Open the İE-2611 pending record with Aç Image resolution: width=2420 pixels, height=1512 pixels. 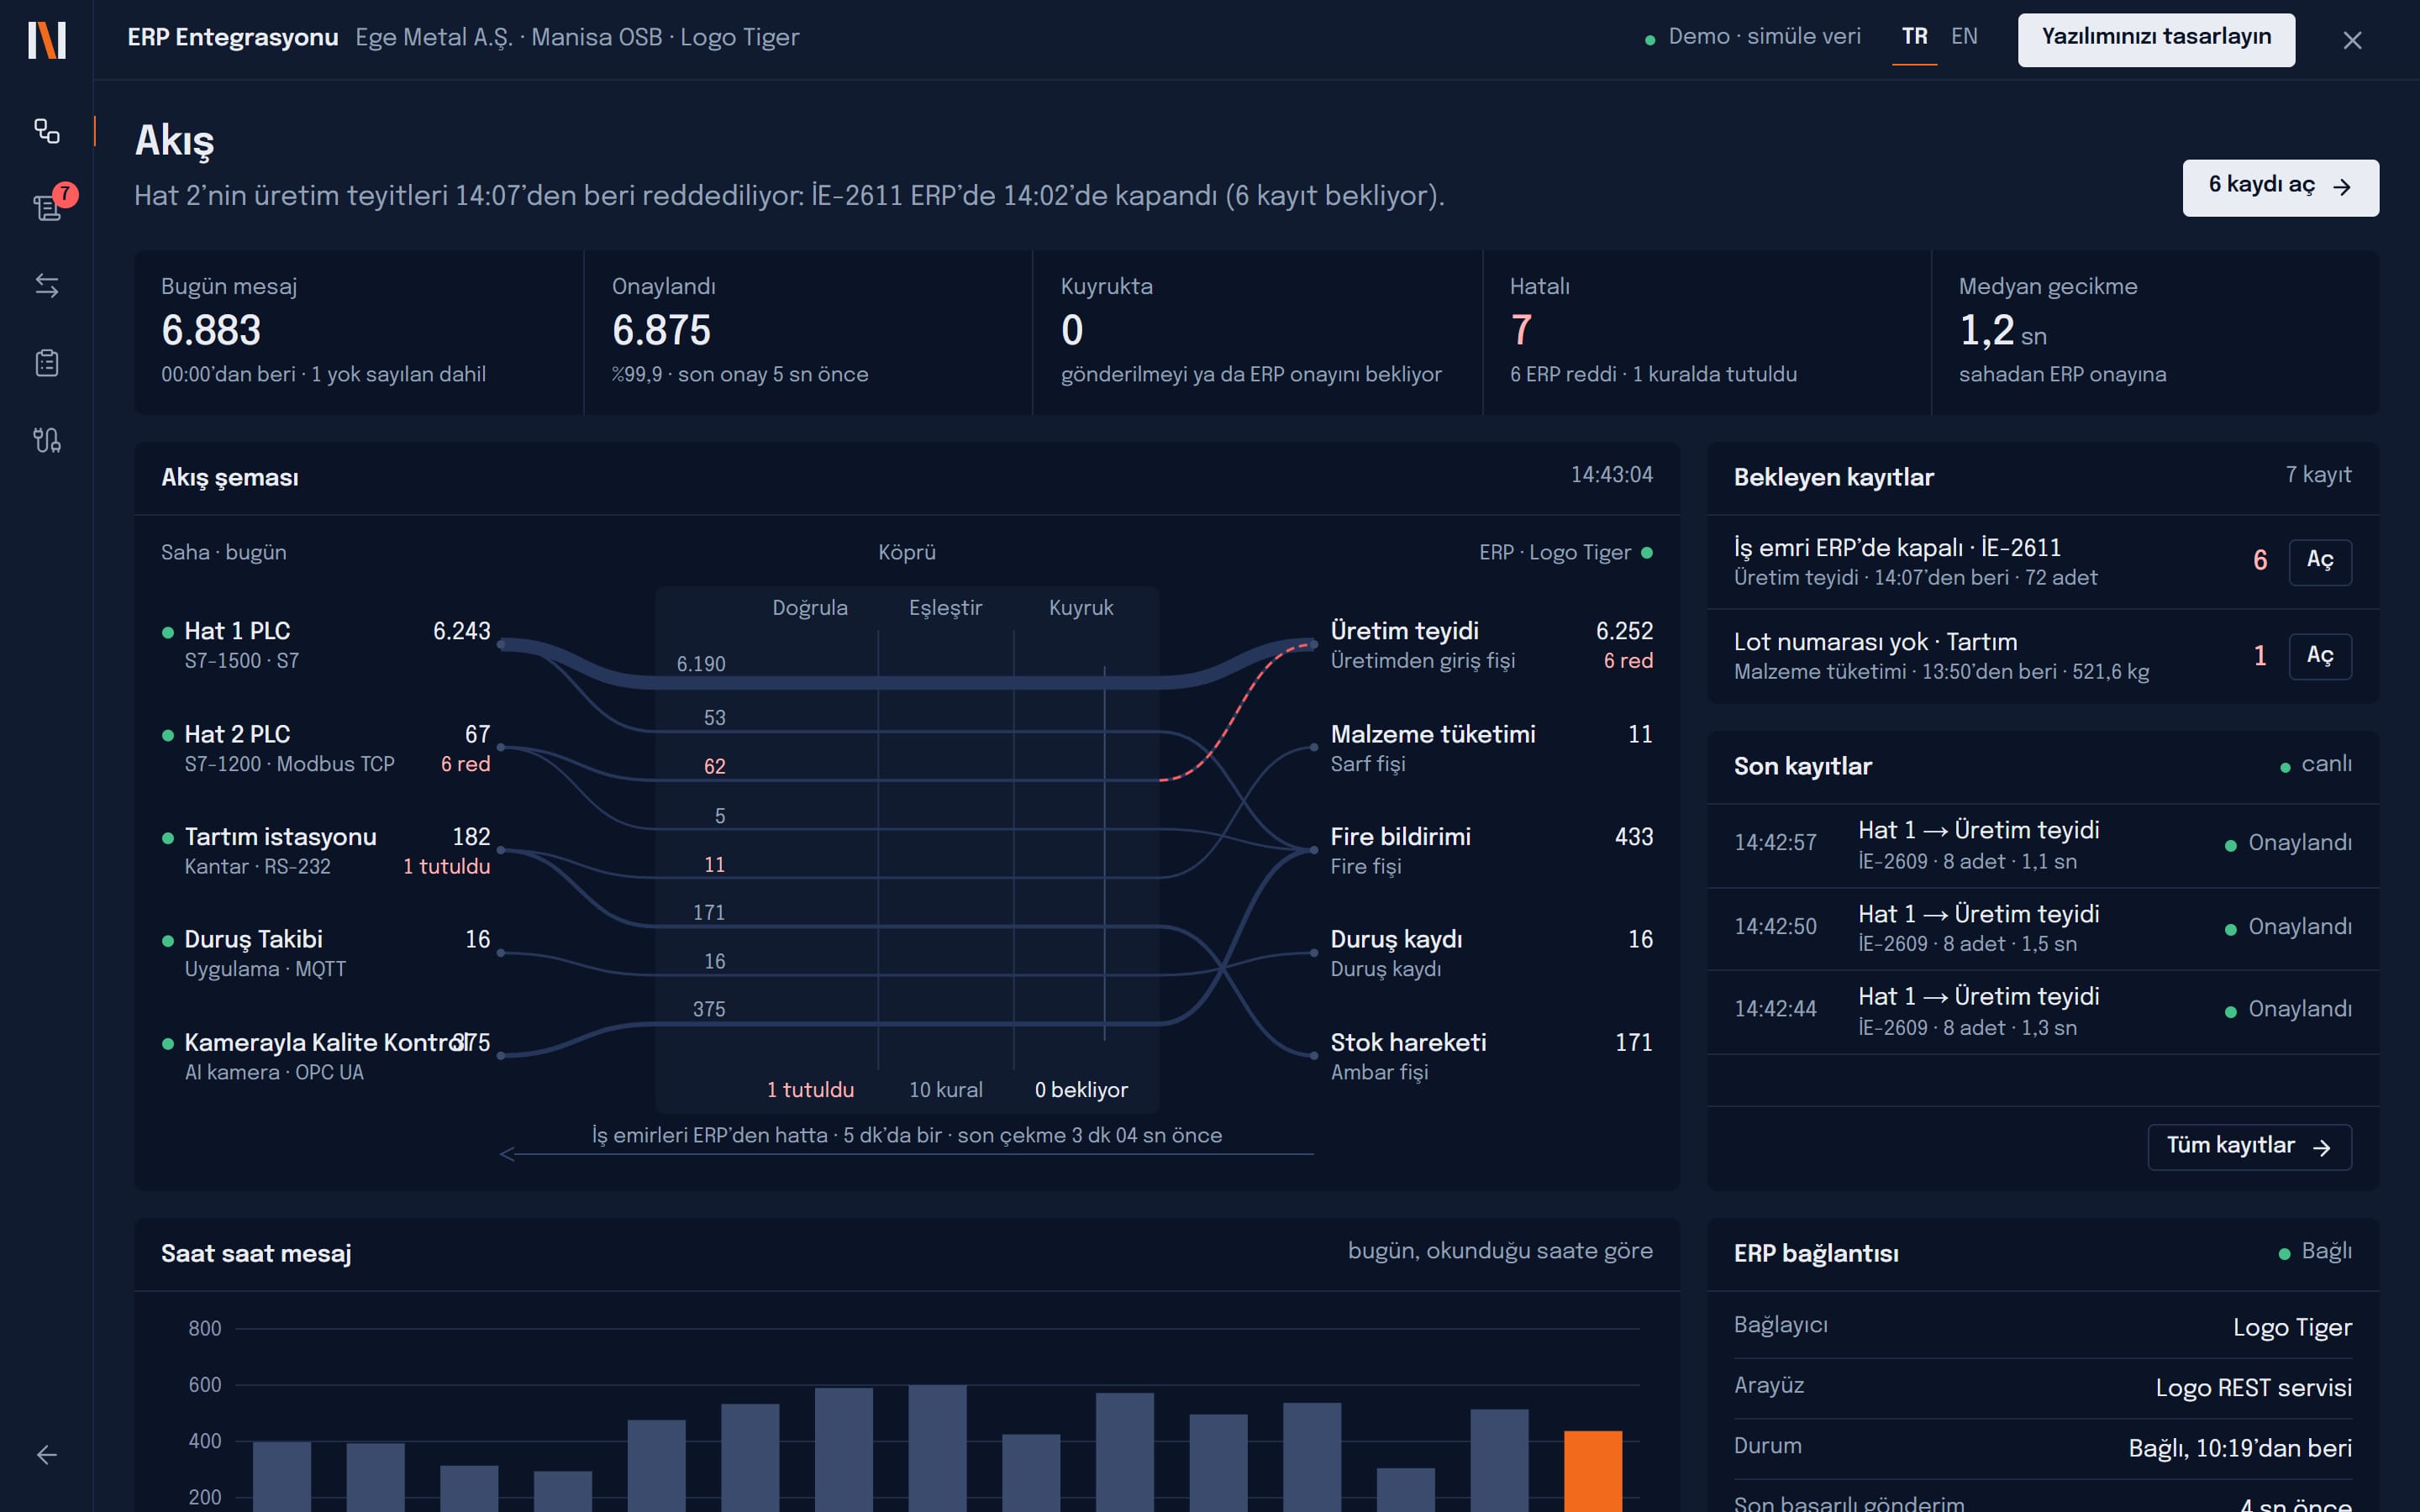coord(2320,561)
